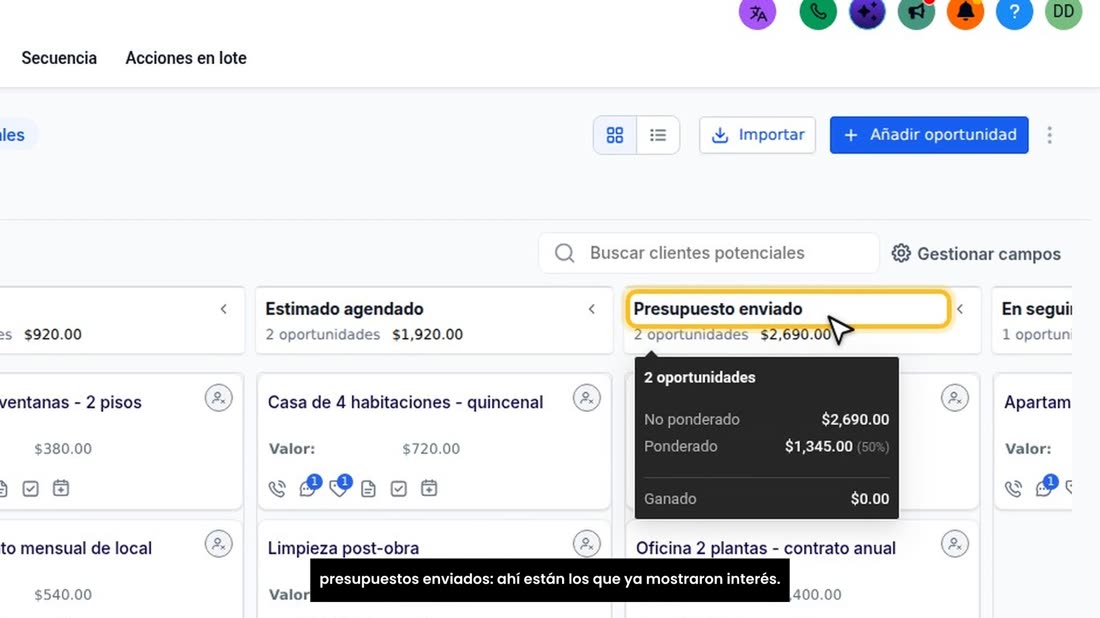1100x618 pixels.
Task: Switch to the grid board view
Action: [x=615, y=135]
